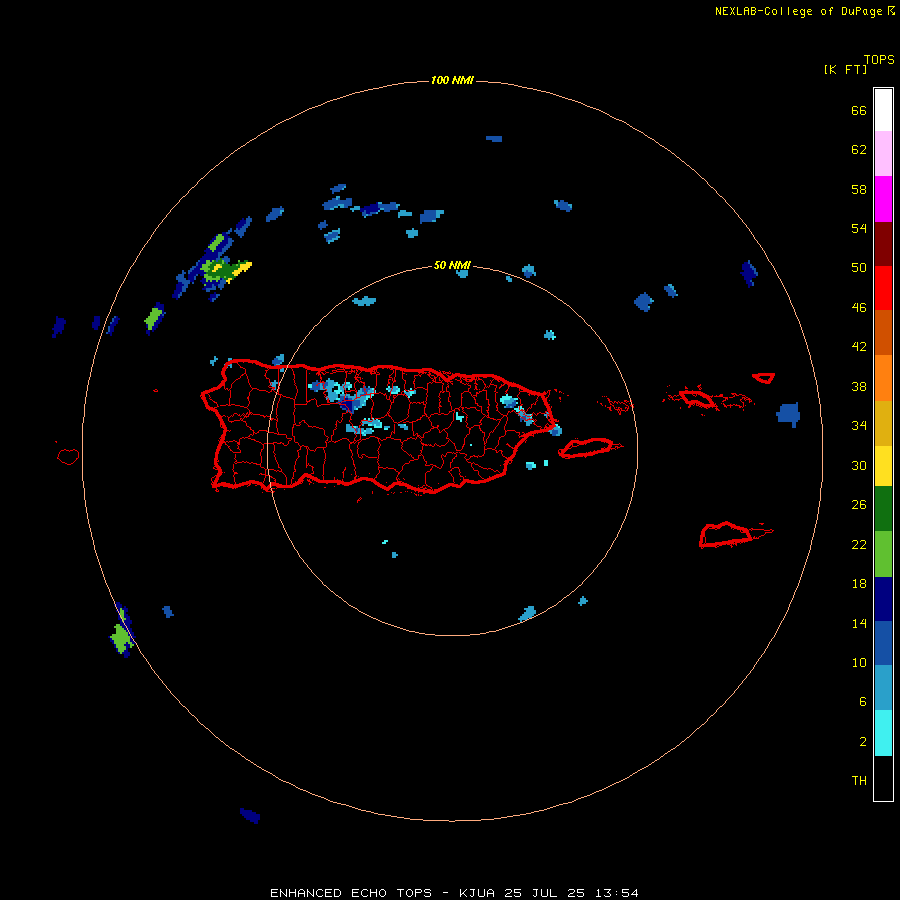
Task: Select the dark green legend swatch
Action: point(883,509)
